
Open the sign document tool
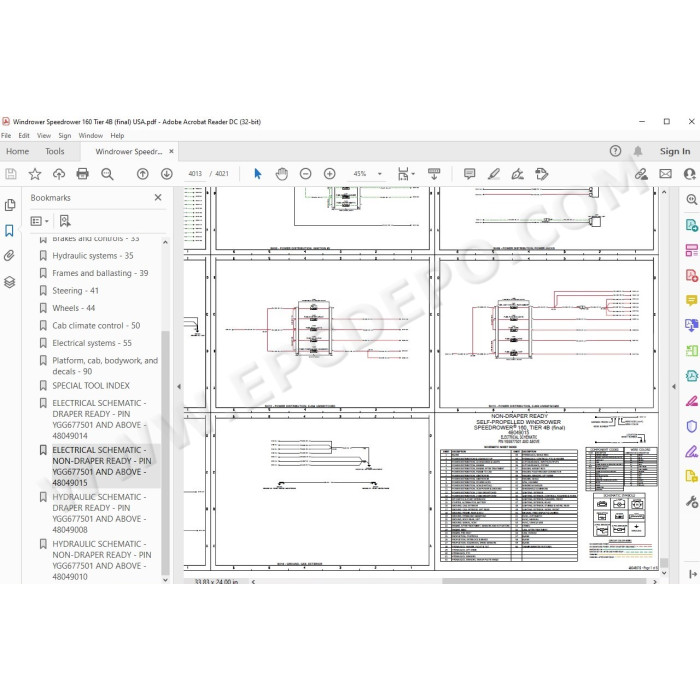tap(517, 174)
